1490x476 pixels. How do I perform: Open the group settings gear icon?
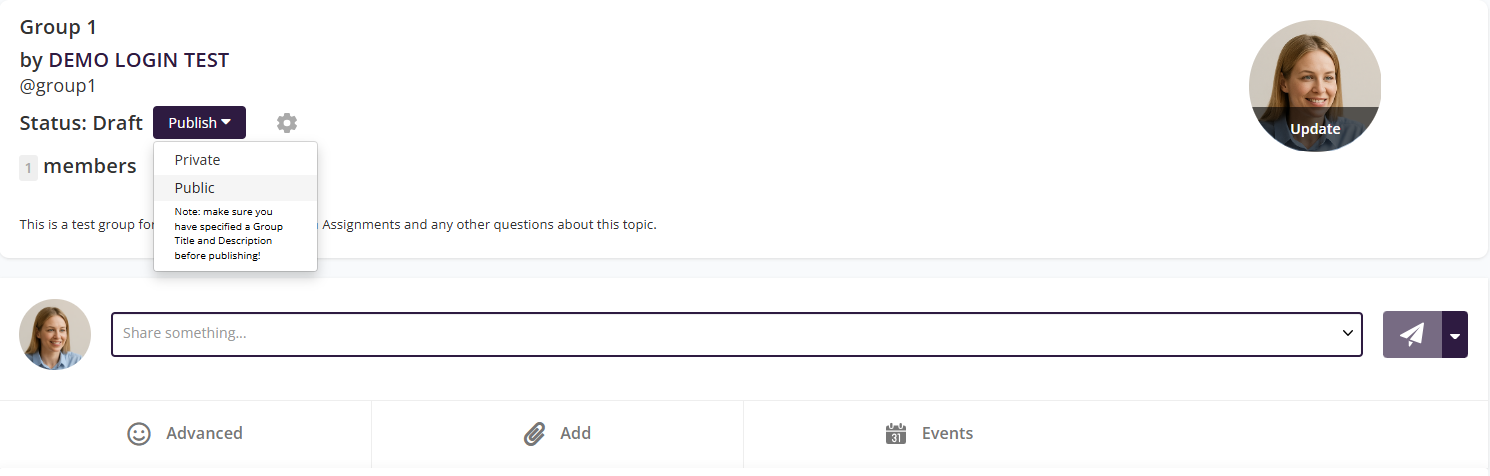coord(287,123)
